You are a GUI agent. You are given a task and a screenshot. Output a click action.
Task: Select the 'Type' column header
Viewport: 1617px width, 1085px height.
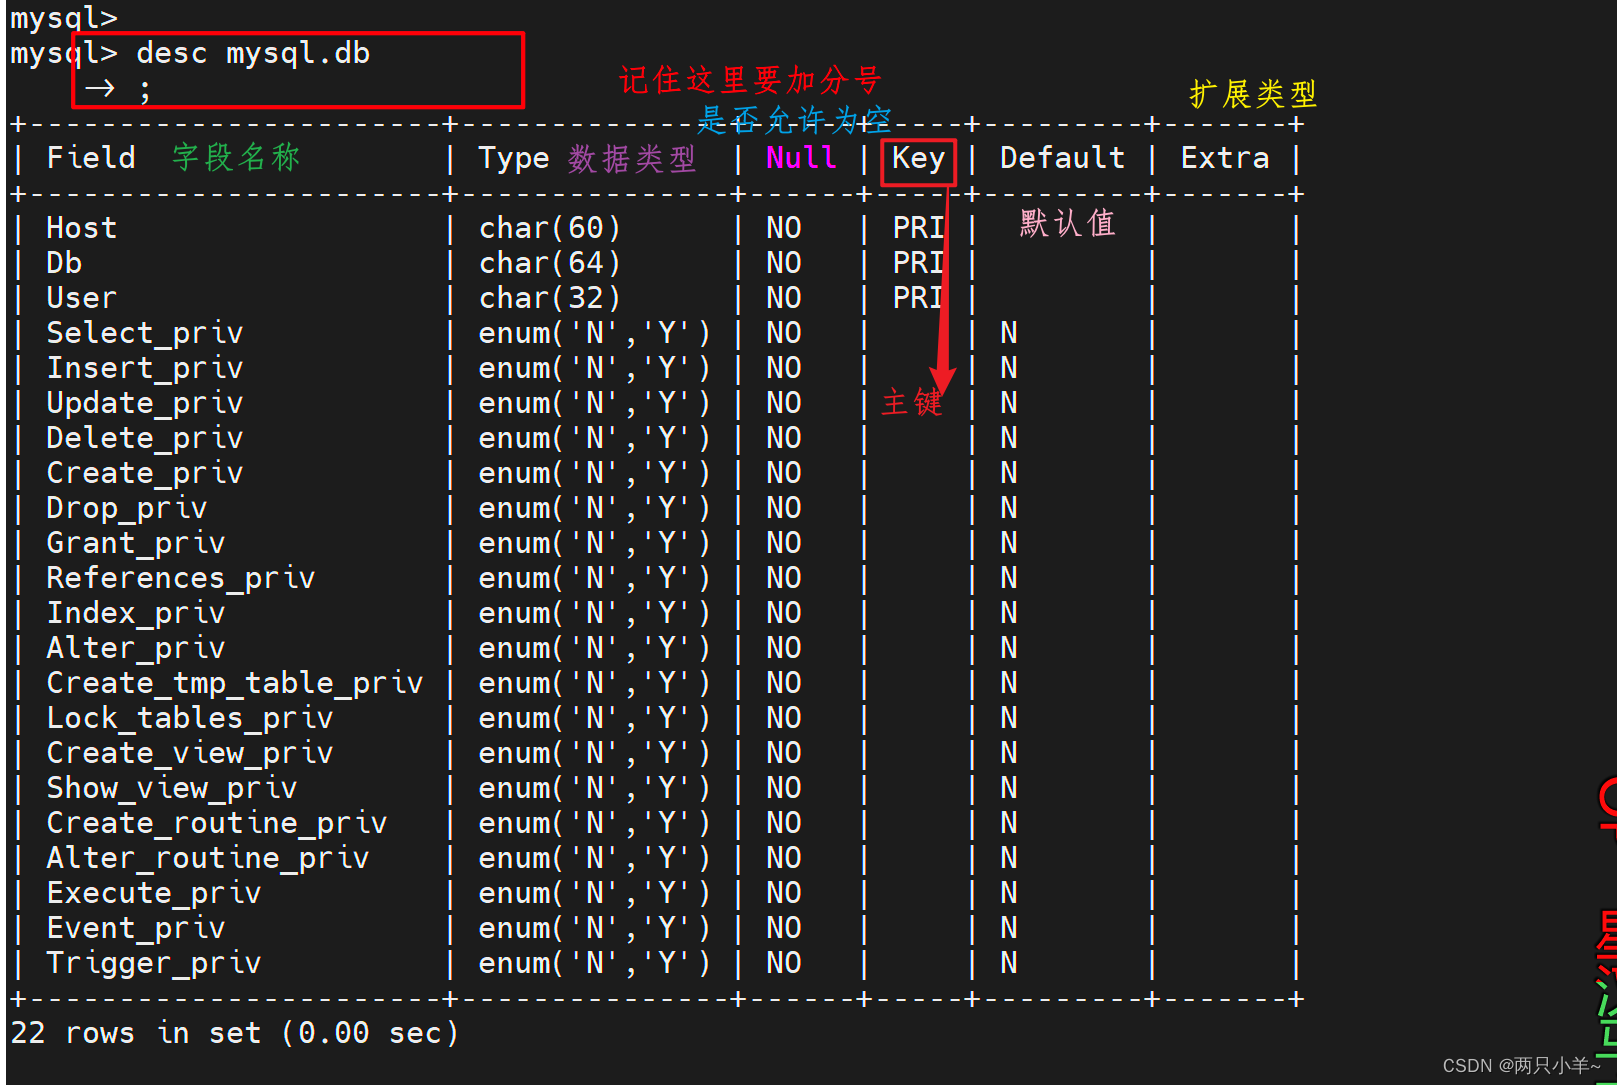pyautogui.click(x=514, y=158)
